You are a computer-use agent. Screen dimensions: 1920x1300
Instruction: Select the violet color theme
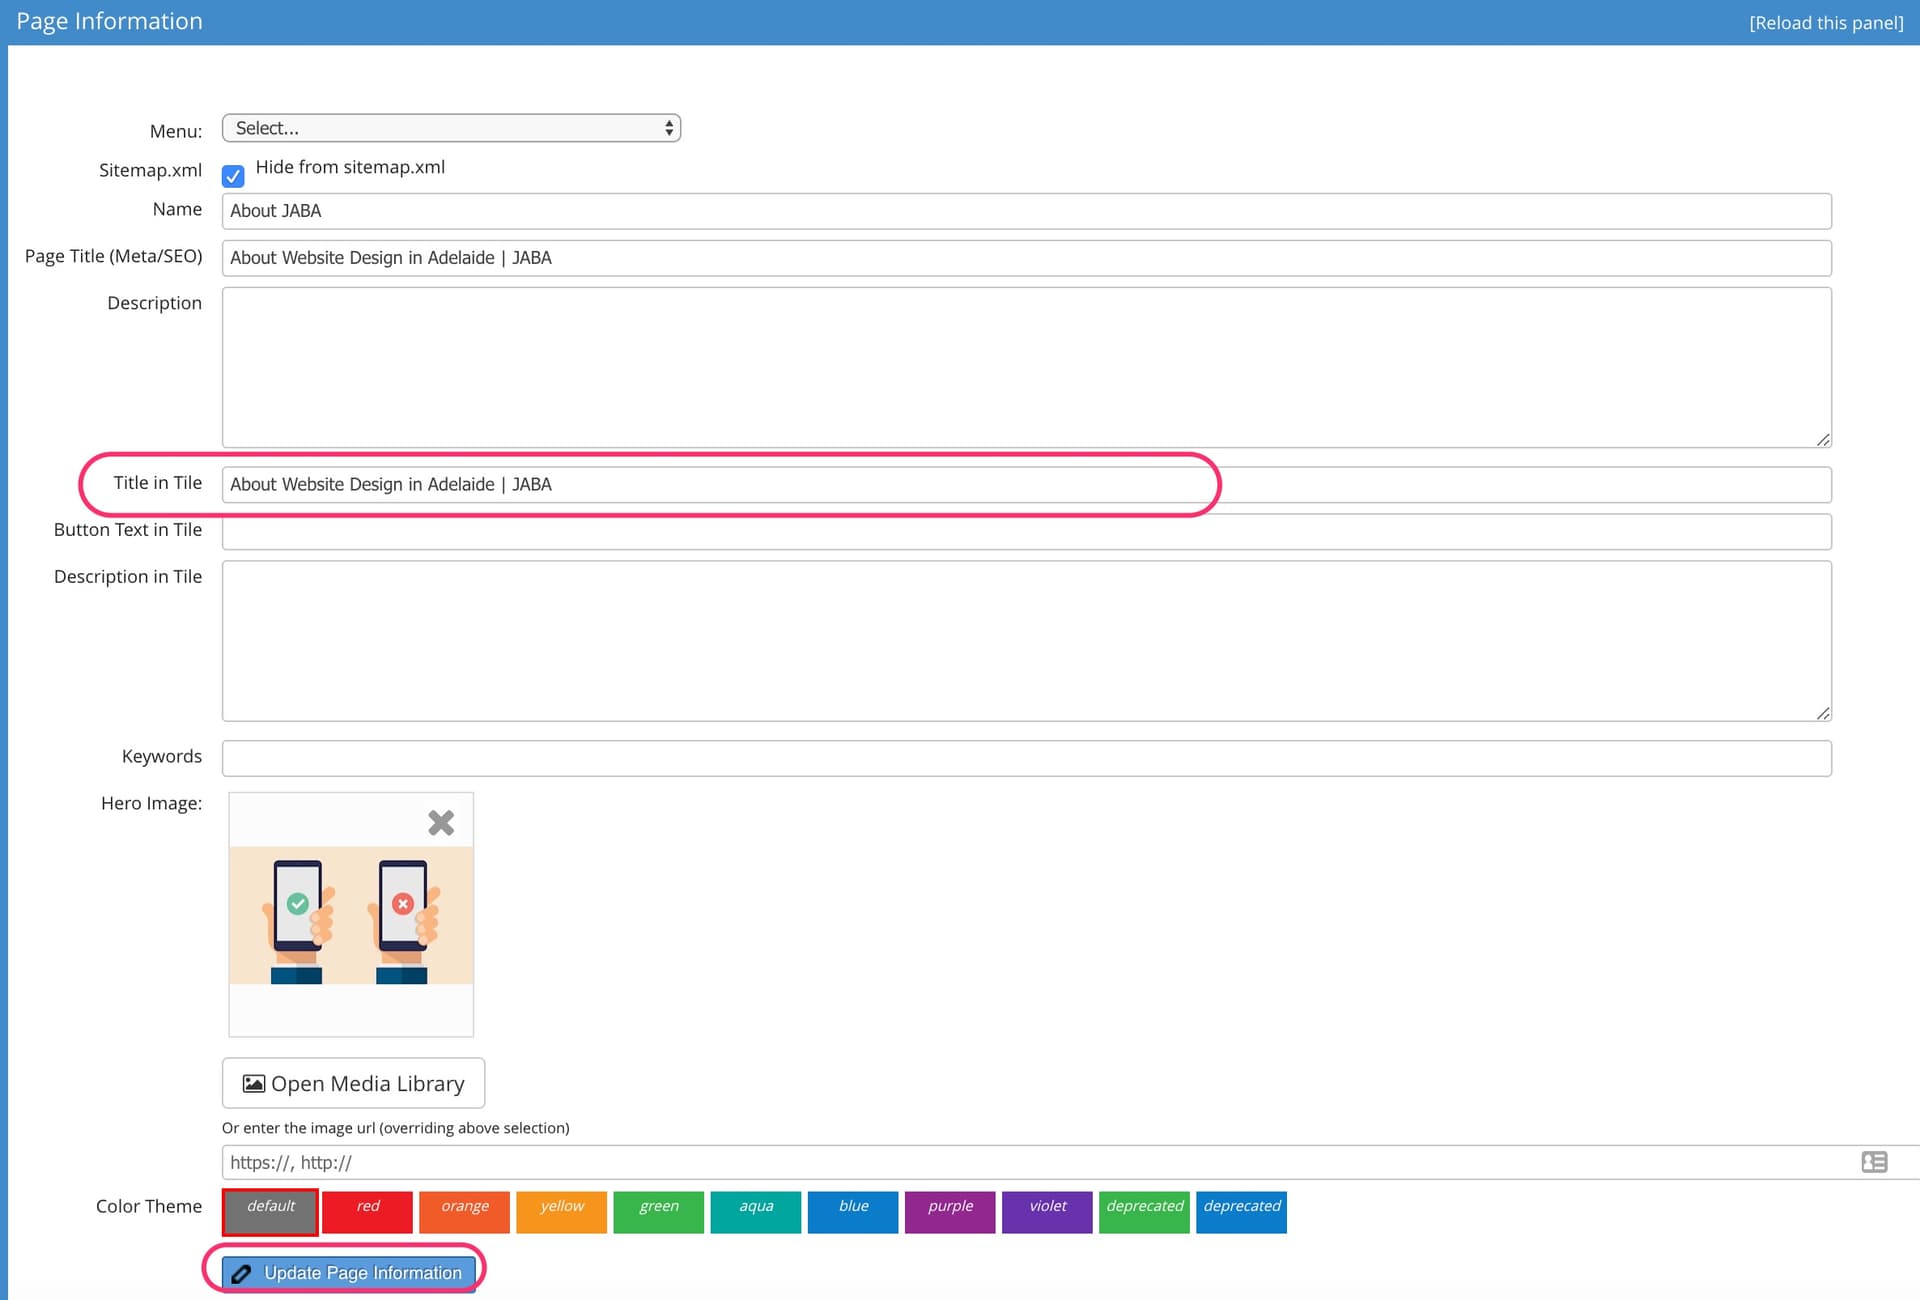point(1047,1212)
